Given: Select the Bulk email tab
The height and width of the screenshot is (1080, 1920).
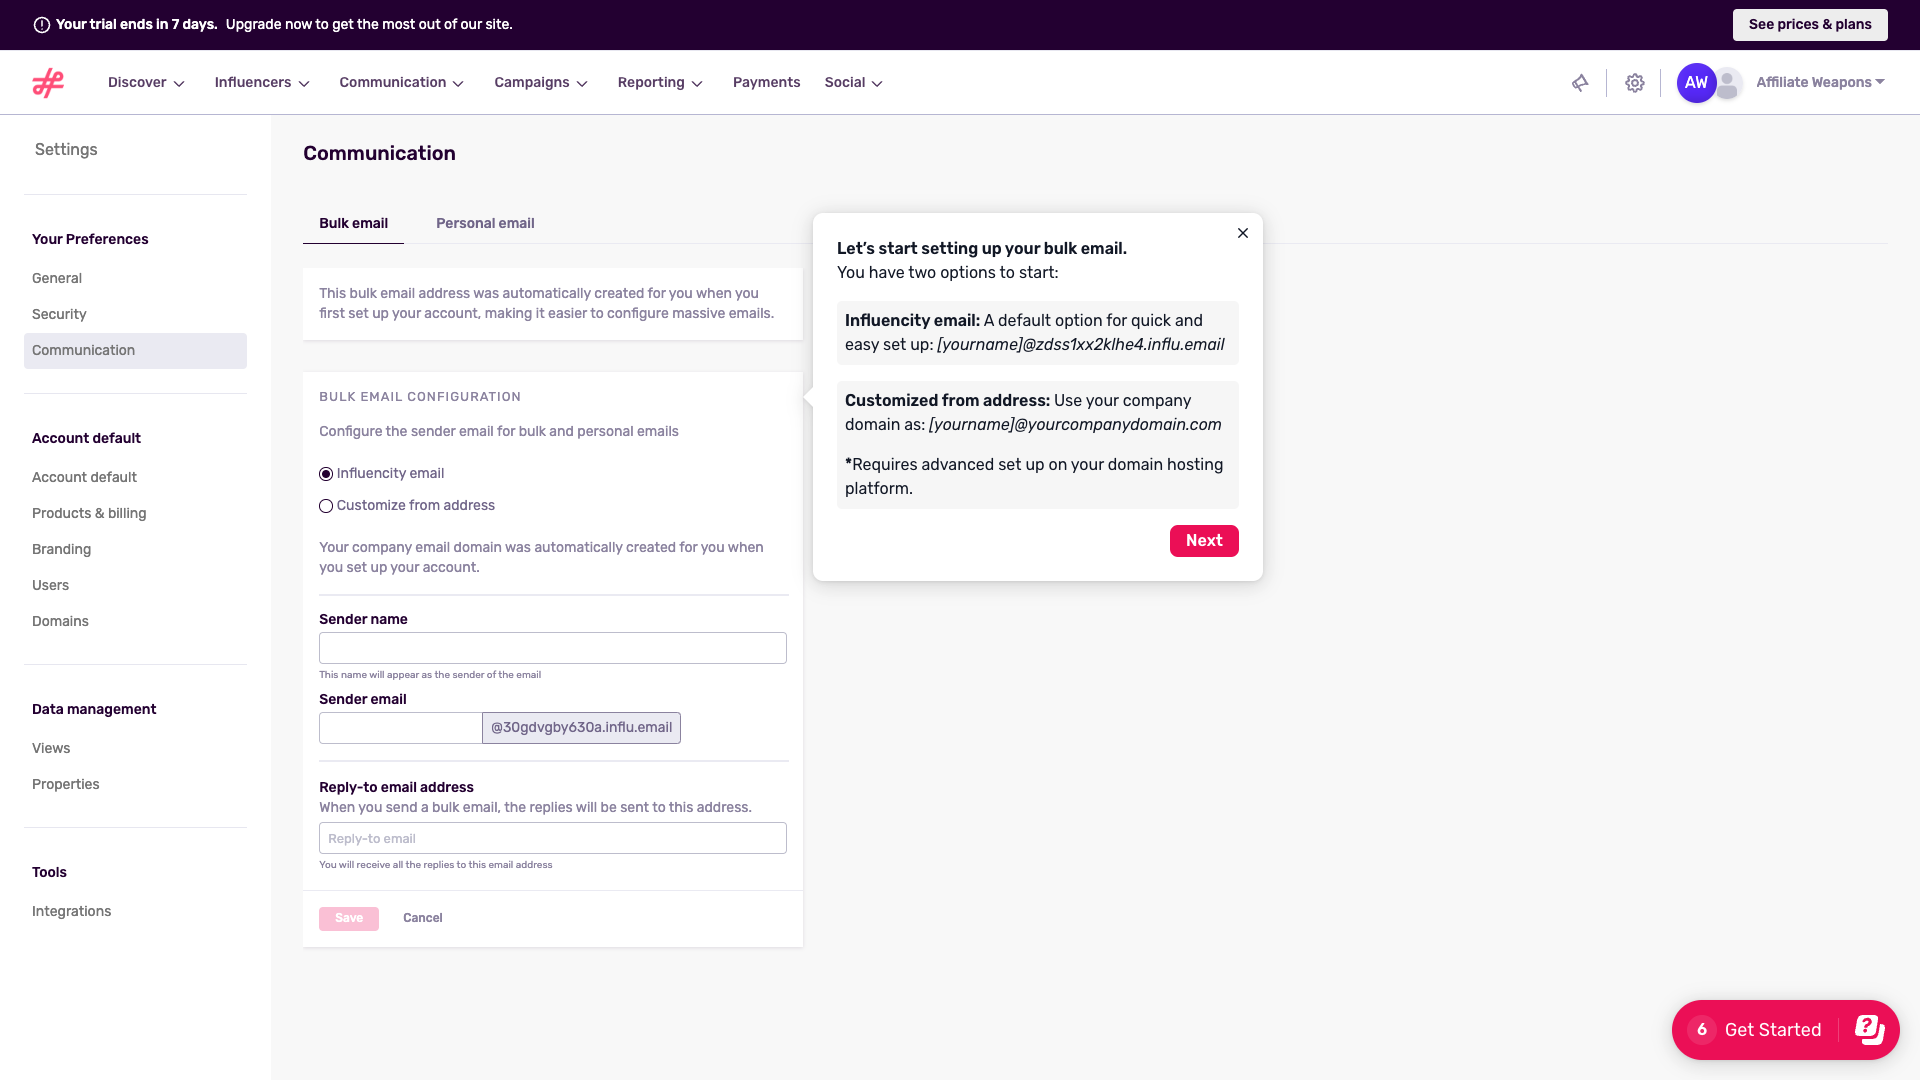Looking at the screenshot, I should pyautogui.click(x=353, y=223).
